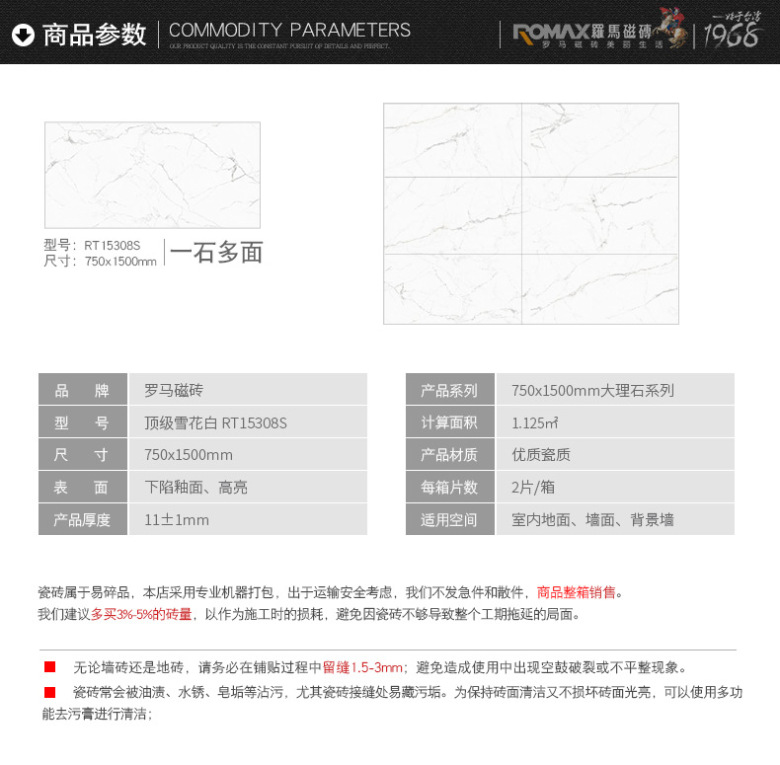Click red square bullet beside 无论墙砖还是地砖
780x765 pixels.
(x=49, y=667)
